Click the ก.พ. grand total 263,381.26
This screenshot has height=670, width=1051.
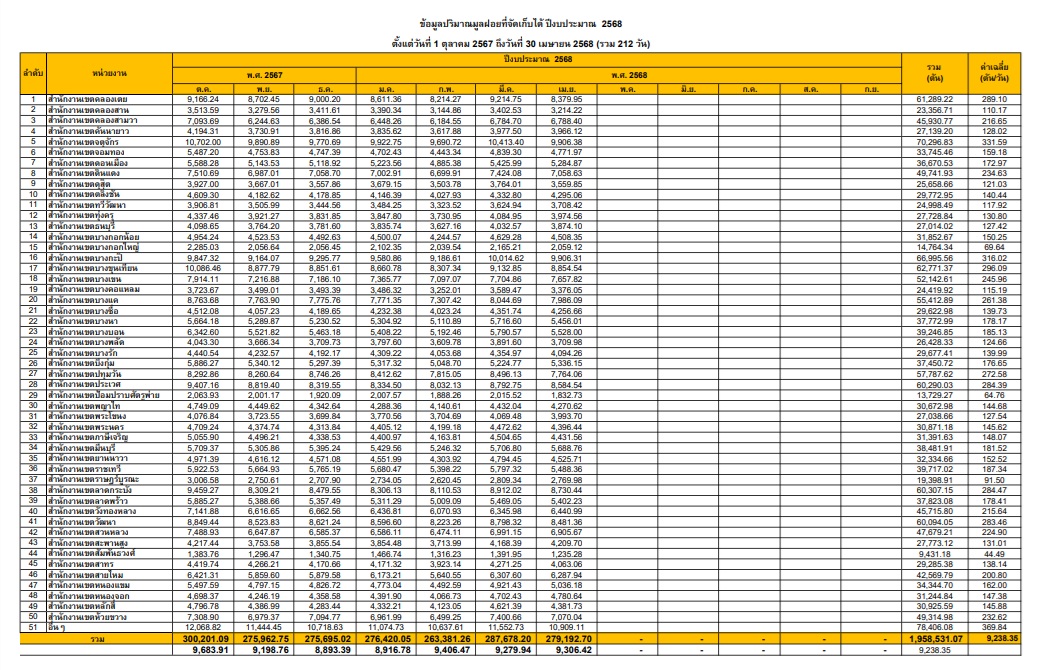(x=448, y=639)
